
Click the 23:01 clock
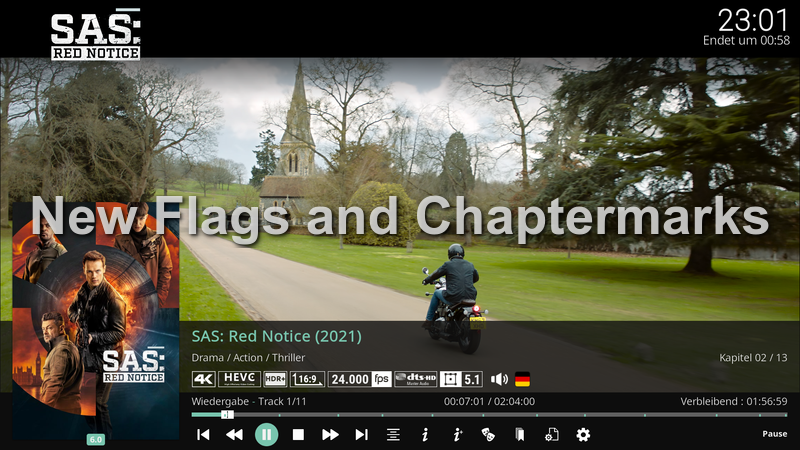pyautogui.click(x=753, y=21)
